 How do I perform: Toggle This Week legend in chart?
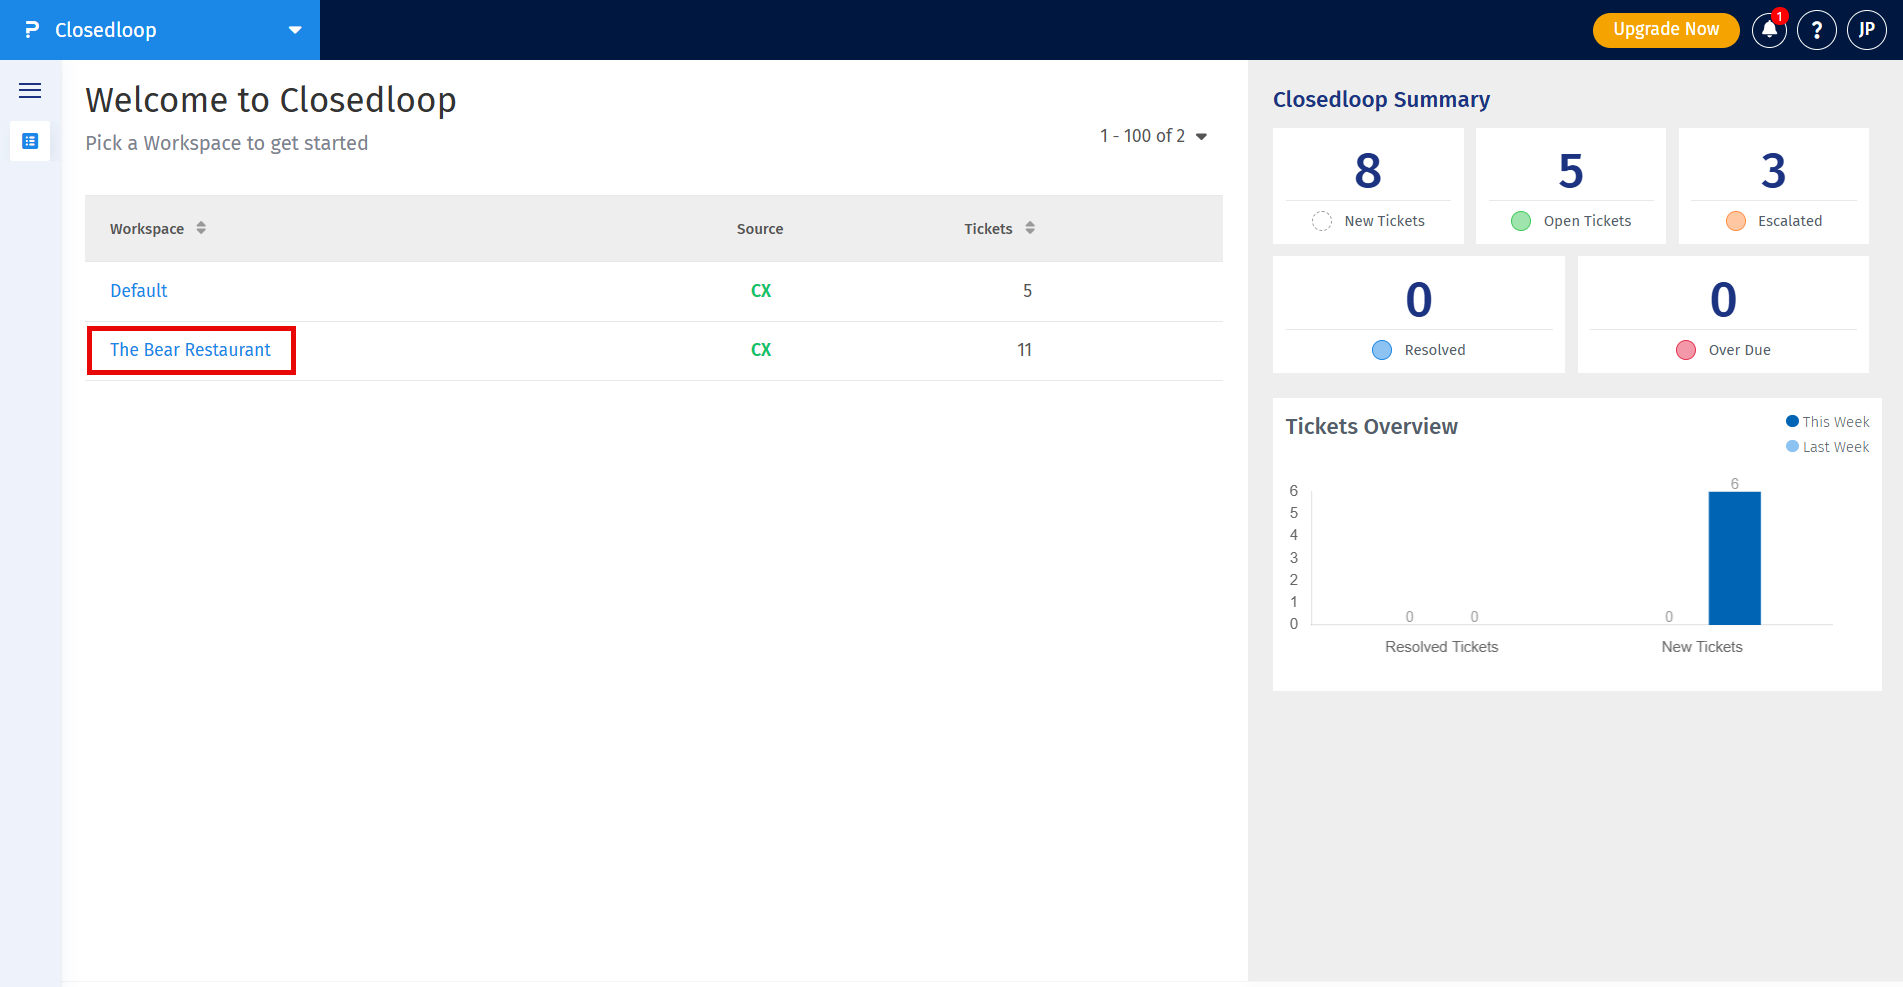[1827, 422]
